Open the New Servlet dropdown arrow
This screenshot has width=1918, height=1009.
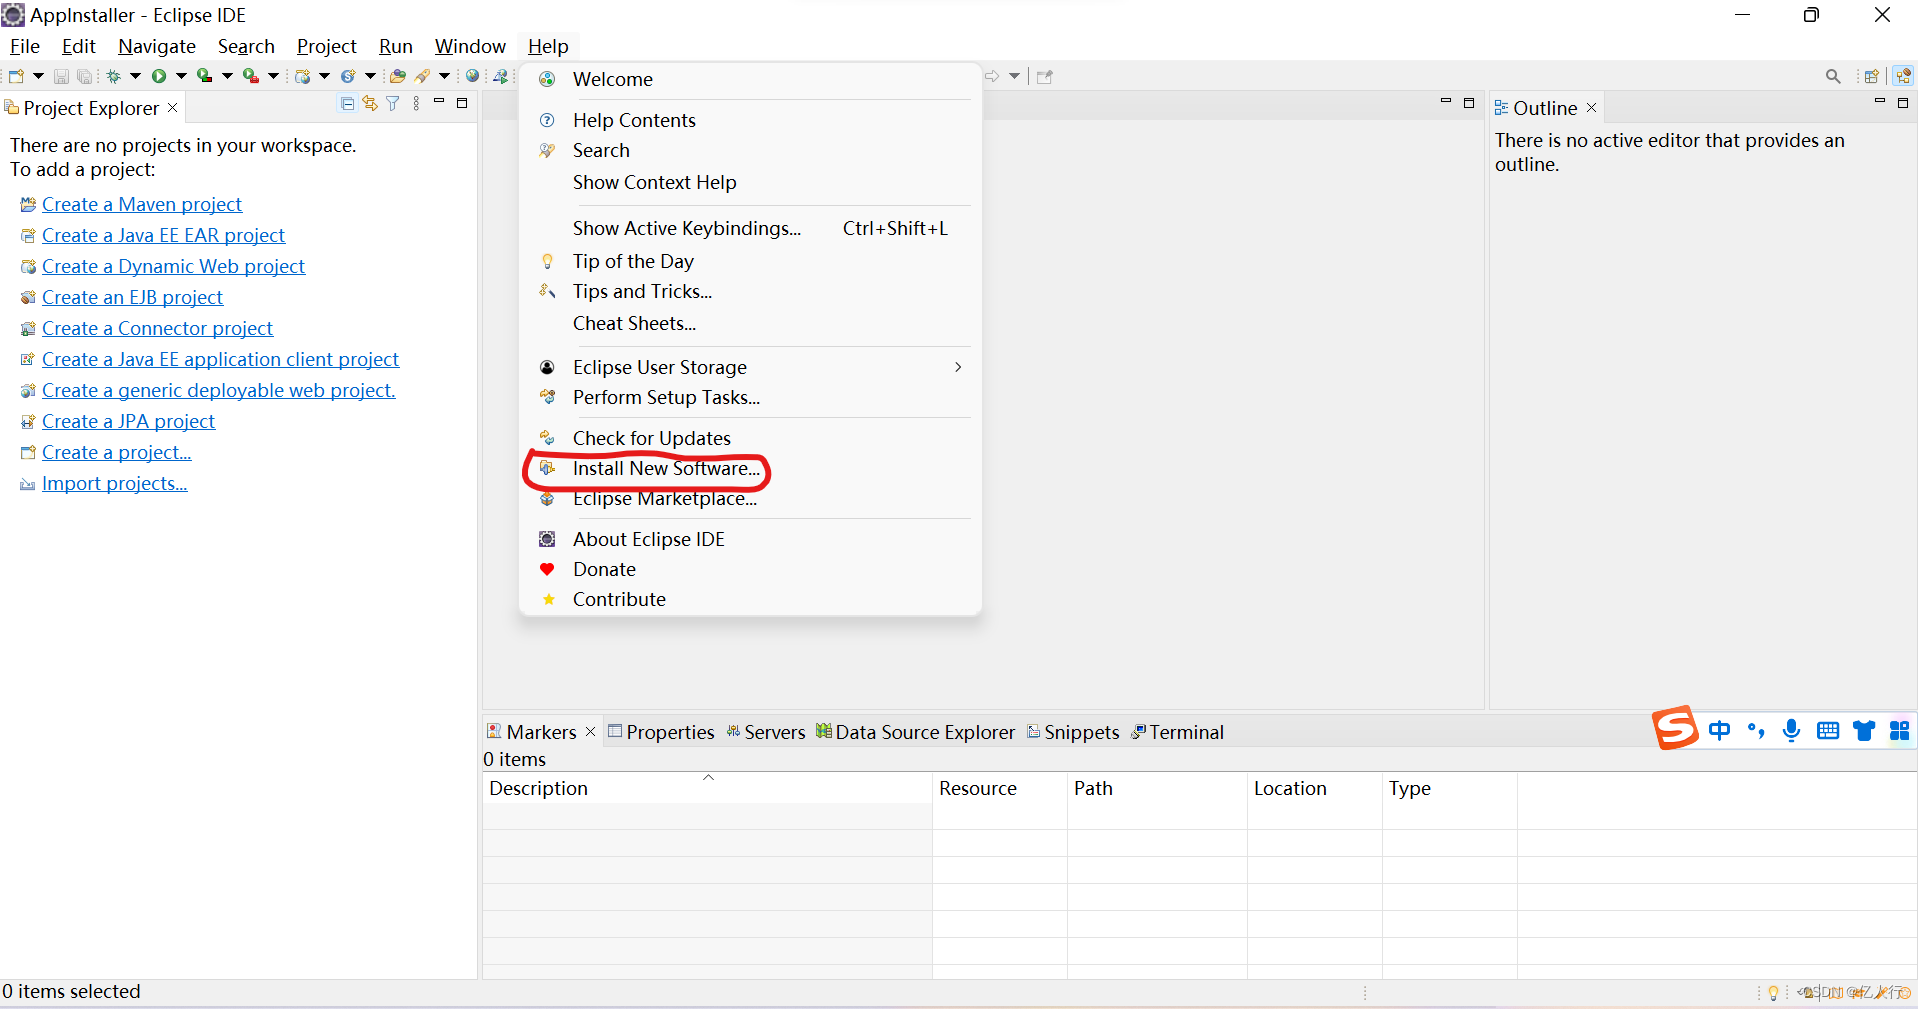pyautogui.click(x=370, y=76)
